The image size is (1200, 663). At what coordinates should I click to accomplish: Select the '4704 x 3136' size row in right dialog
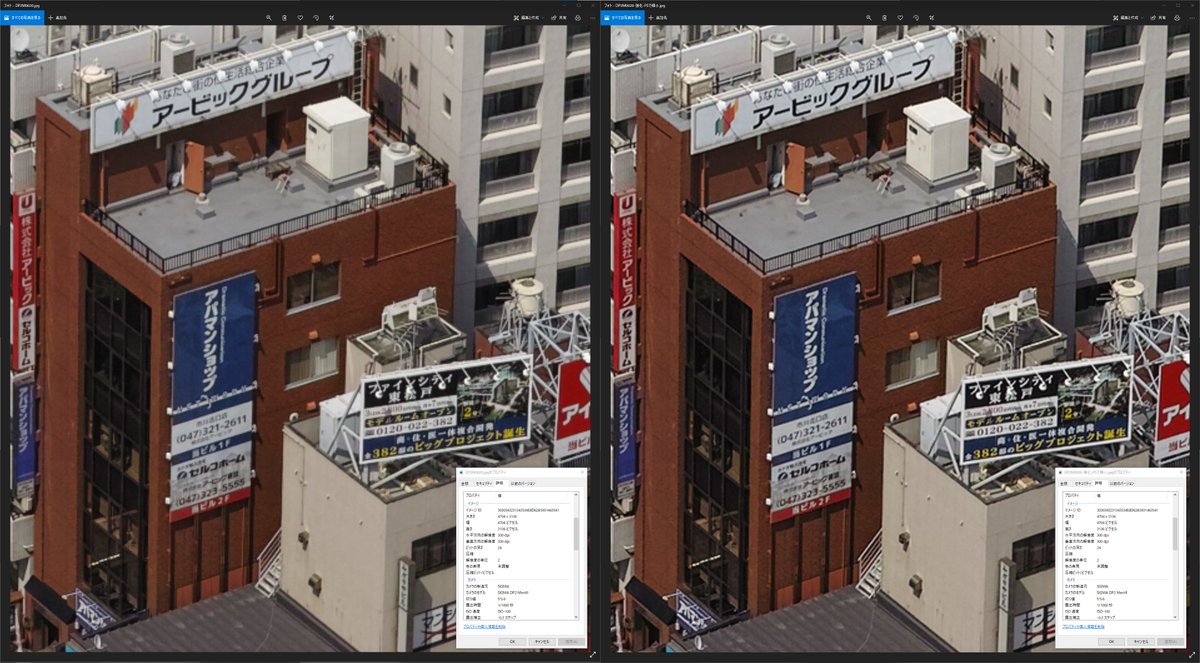coord(1118,515)
